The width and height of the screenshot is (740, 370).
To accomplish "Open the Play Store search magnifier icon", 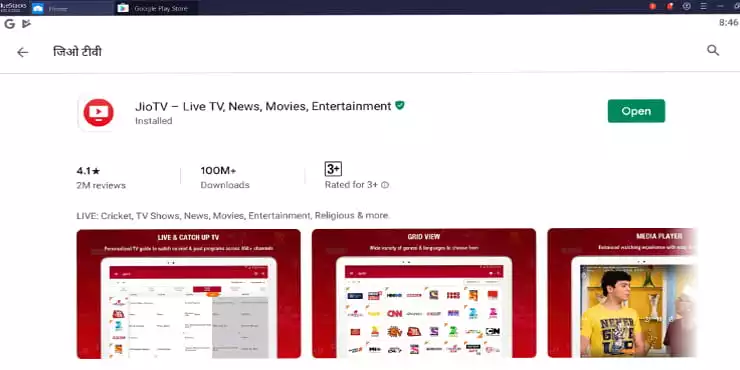I will tap(713, 50).
